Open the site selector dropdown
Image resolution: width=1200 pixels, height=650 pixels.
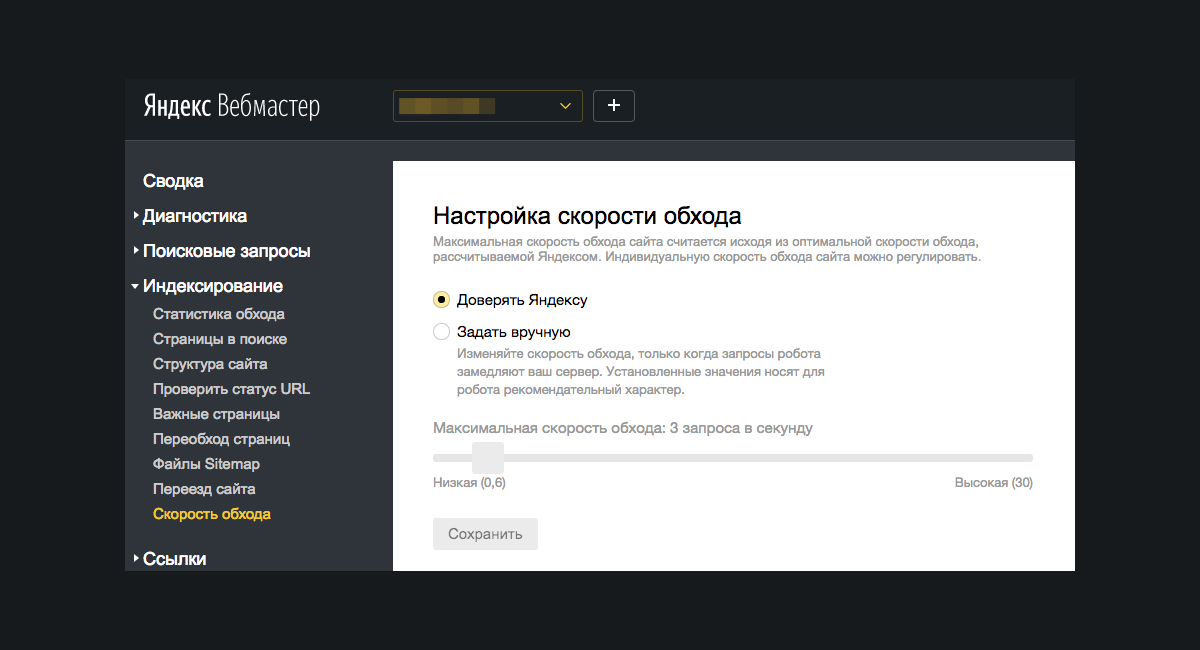[488, 105]
